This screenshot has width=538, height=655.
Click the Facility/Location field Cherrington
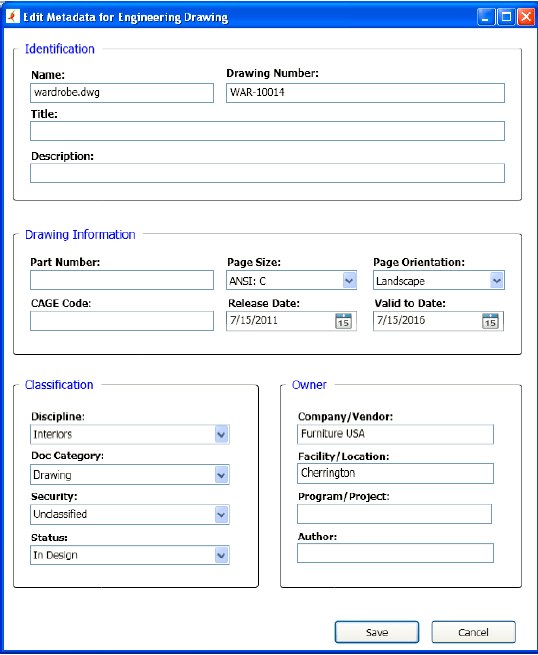tap(396, 473)
